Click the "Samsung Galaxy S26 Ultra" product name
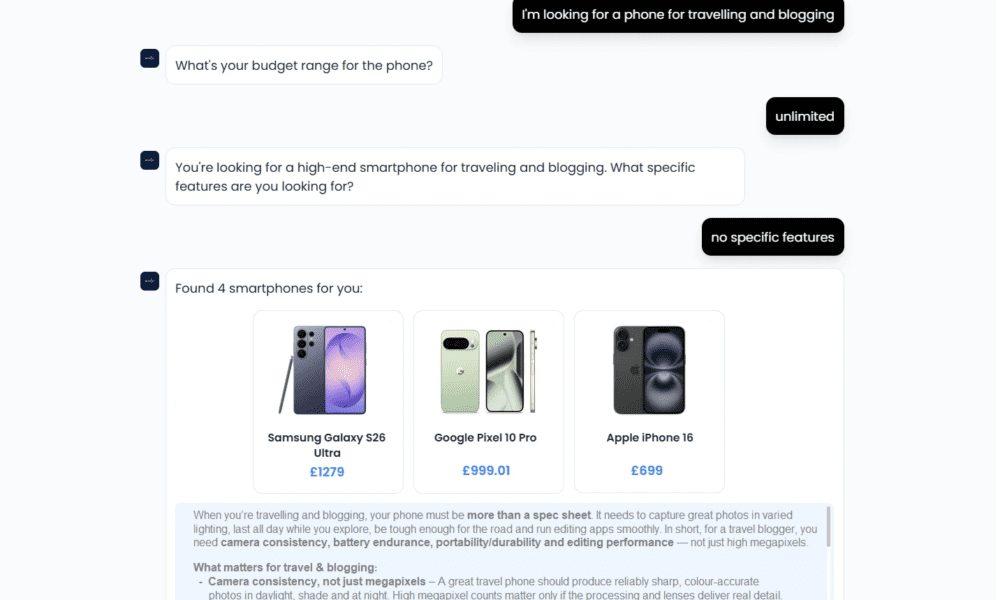Image resolution: width=1000 pixels, height=600 pixels. [327, 445]
